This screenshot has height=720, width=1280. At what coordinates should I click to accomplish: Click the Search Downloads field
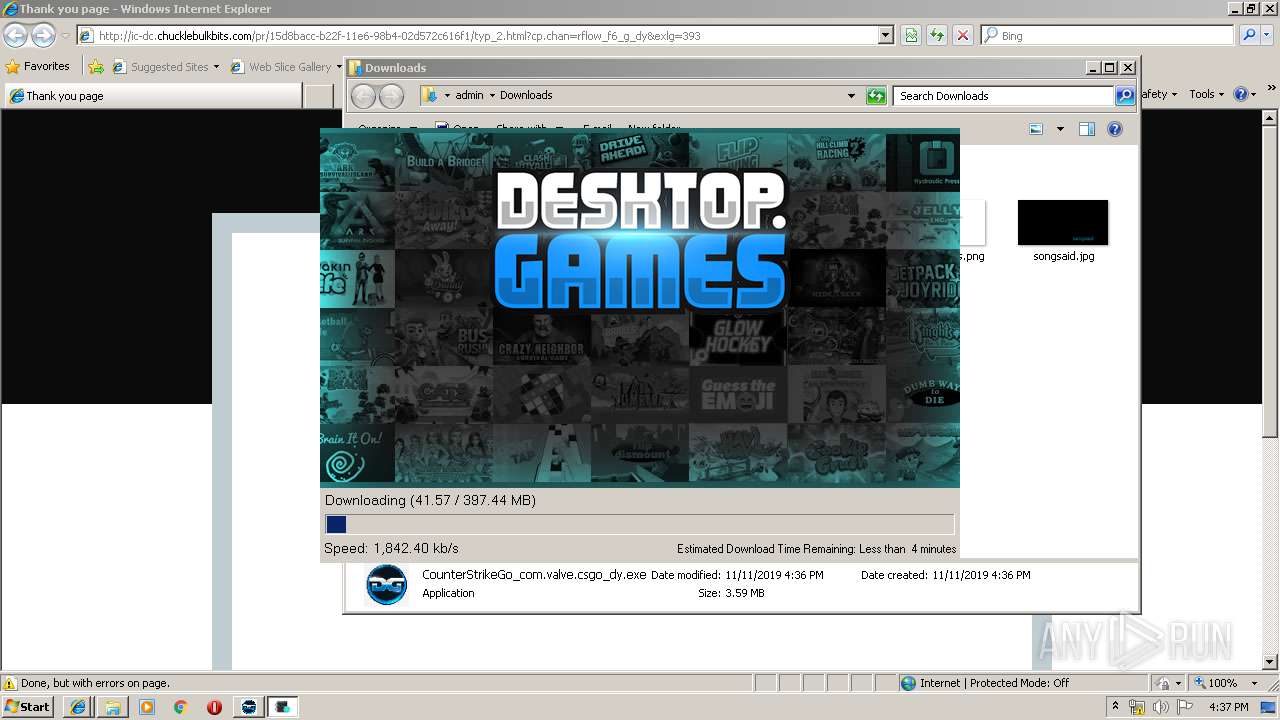tap(1003, 96)
